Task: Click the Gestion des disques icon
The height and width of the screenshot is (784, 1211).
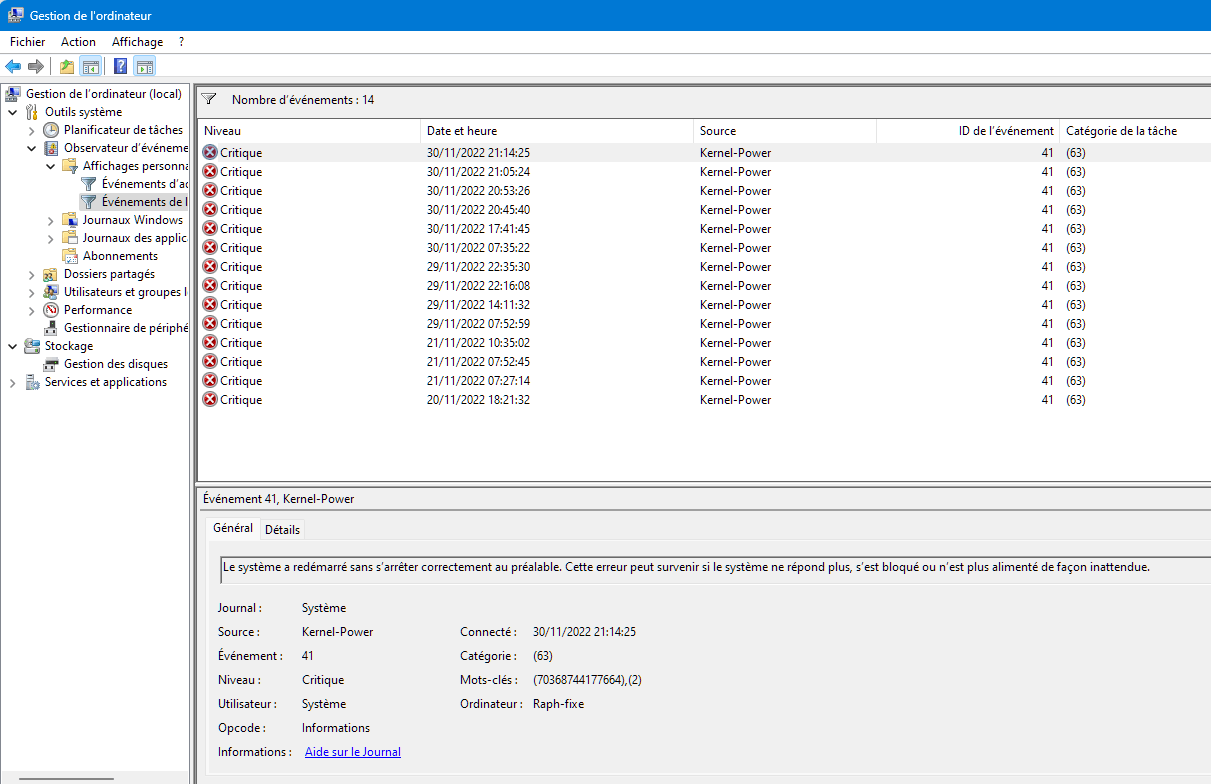Action: pos(51,364)
